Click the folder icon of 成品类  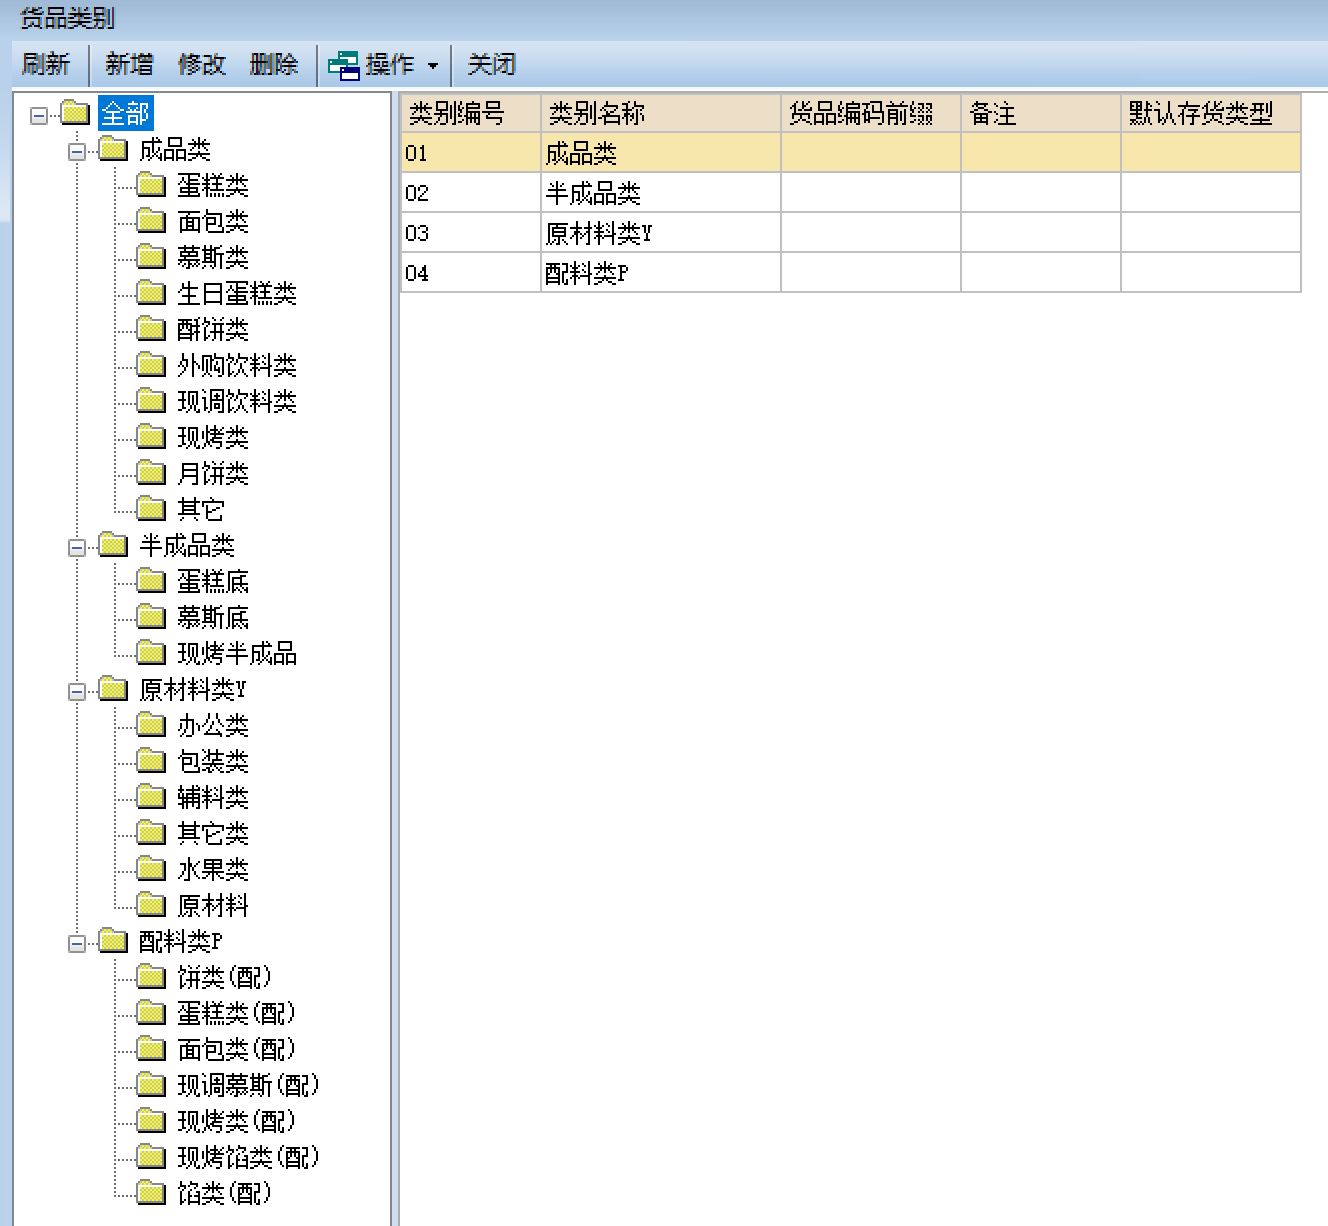coord(113,149)
